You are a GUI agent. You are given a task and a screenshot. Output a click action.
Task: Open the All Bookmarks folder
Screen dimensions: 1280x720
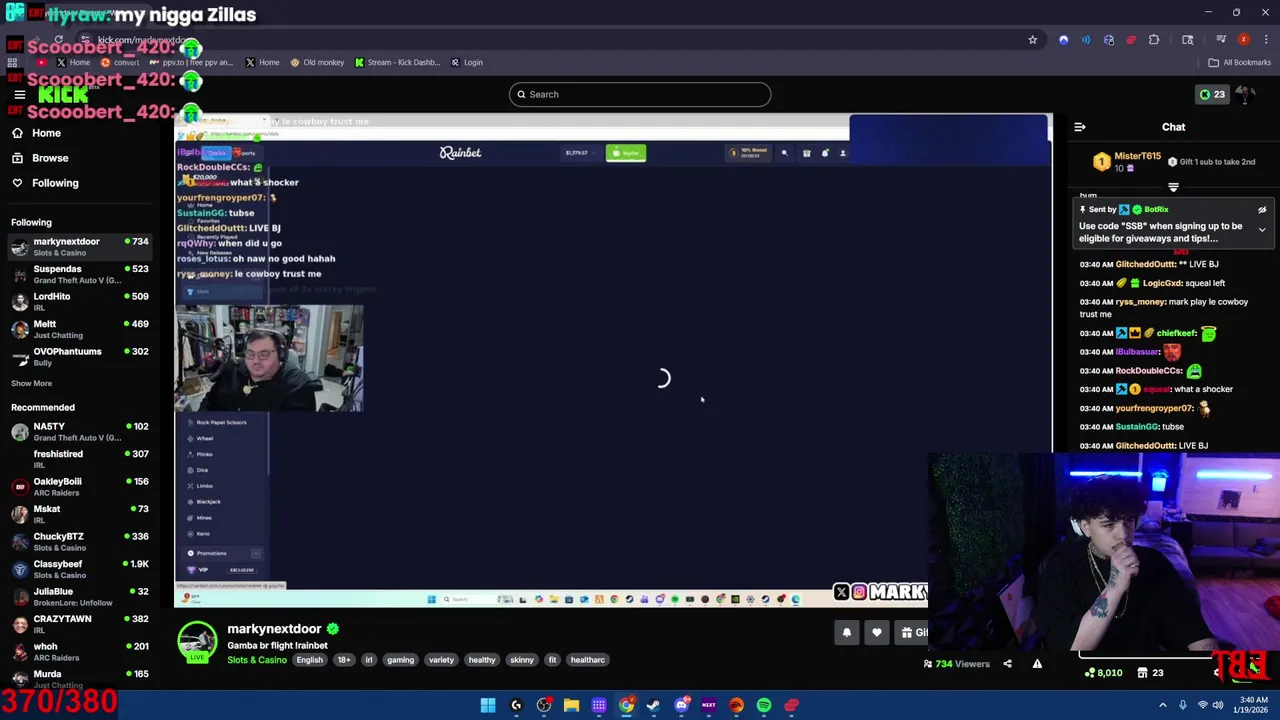(x=1239, y=62)
